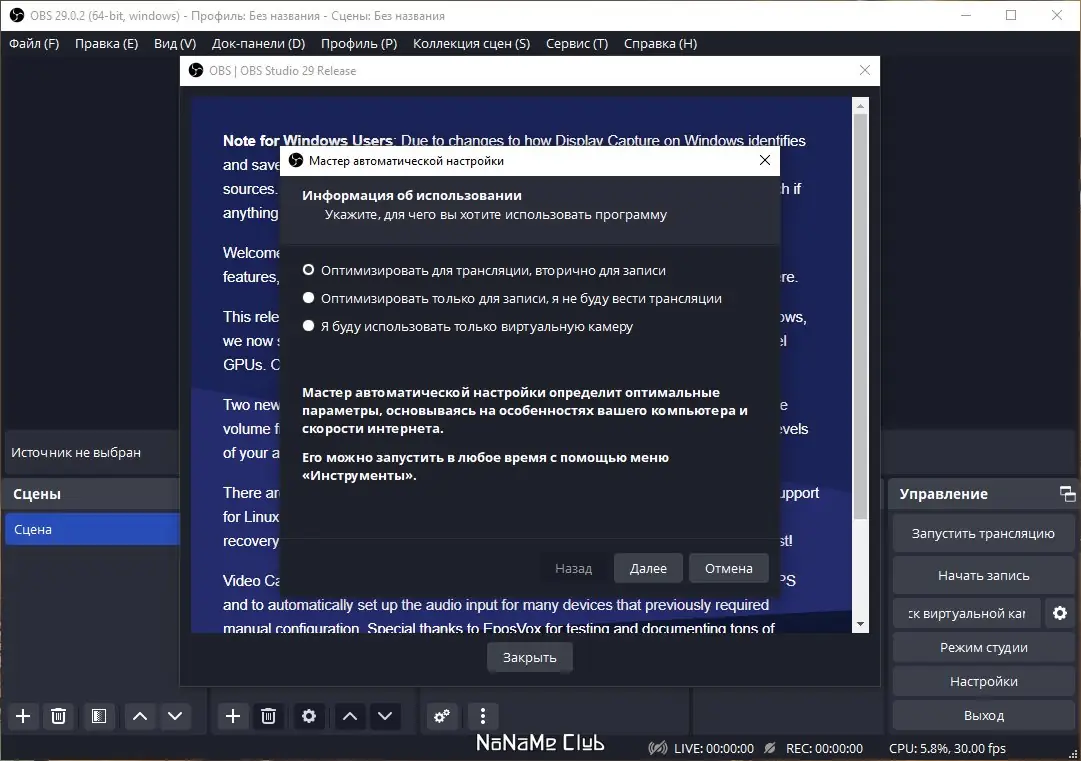The image size is (1081, 761).
Task: Click OBS logo in main title bar
Action: [x=17, y=15]
